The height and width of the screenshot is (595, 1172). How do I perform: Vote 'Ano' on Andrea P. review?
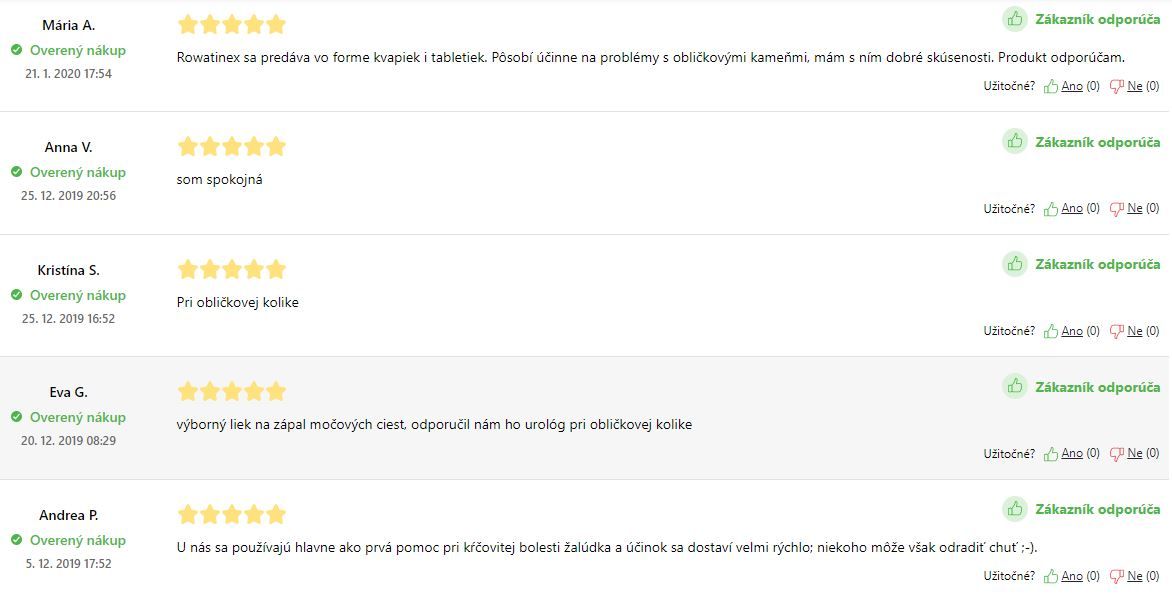click(x=1072, y=576)
